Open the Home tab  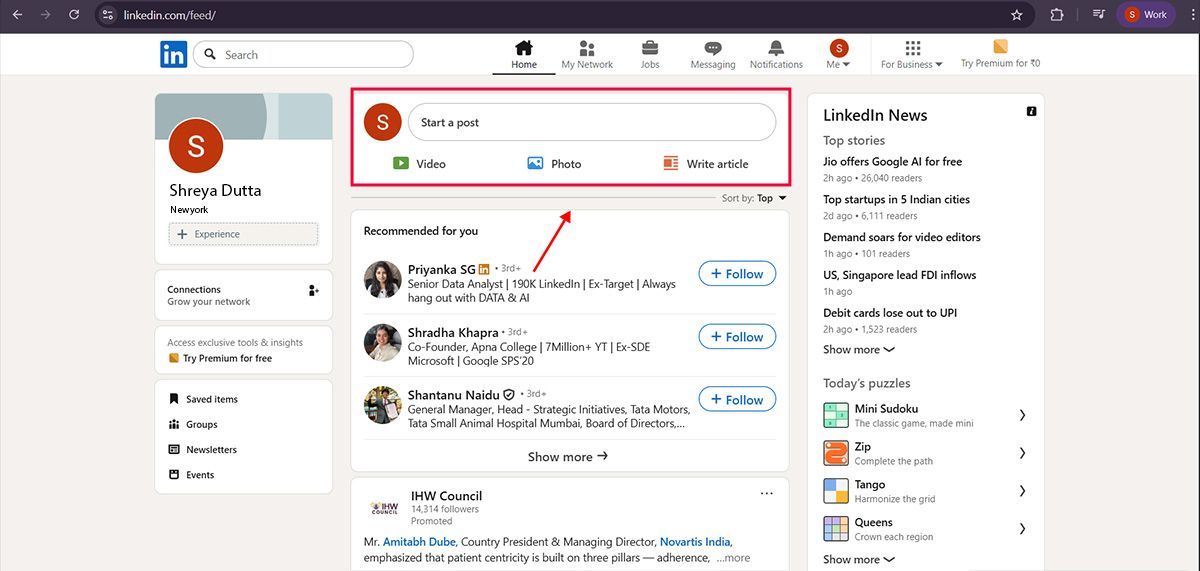tap(523, 55)
